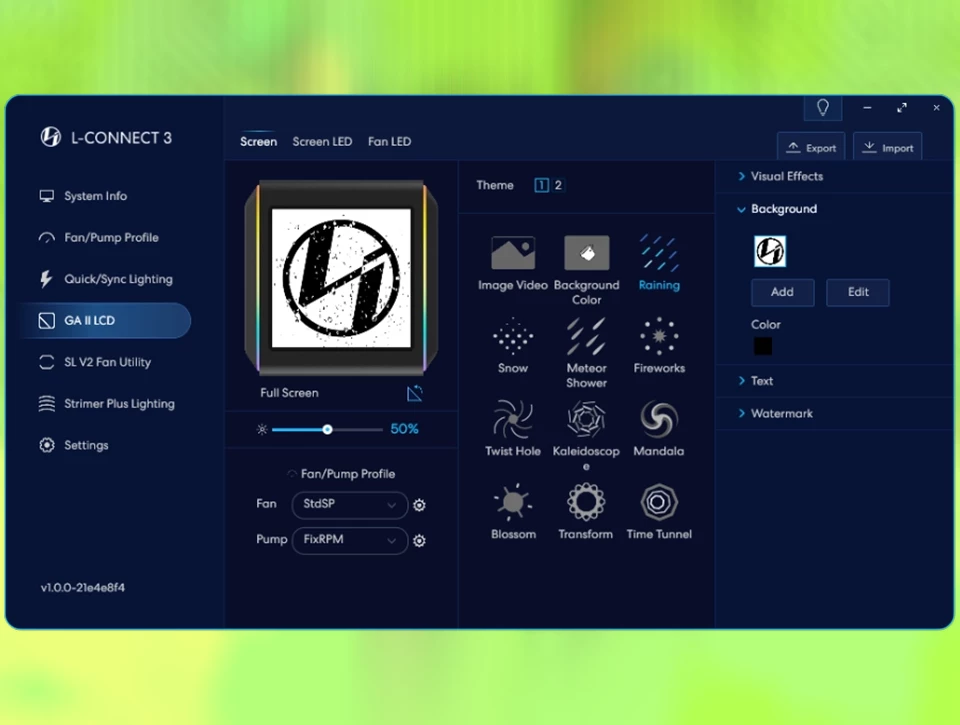This screenshot has height=725, width=960.
Task: Open the Fan StdSP dropdown
Action: pyautogui.click(x=349, y=505)
